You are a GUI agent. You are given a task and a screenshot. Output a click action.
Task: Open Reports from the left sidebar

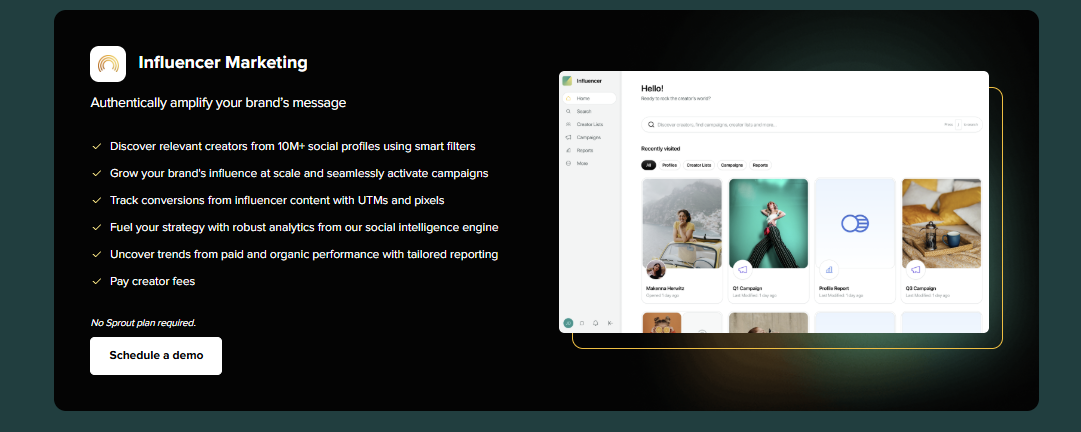click(x=589, y=150)
